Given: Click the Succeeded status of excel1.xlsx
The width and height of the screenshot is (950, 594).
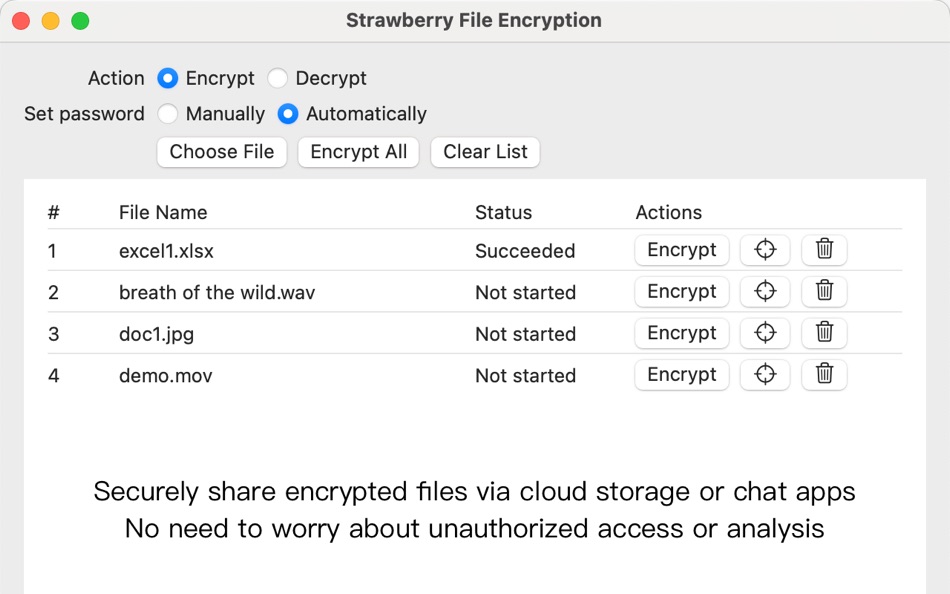Looking at the screenshot, I should click(x=525, y=250).
